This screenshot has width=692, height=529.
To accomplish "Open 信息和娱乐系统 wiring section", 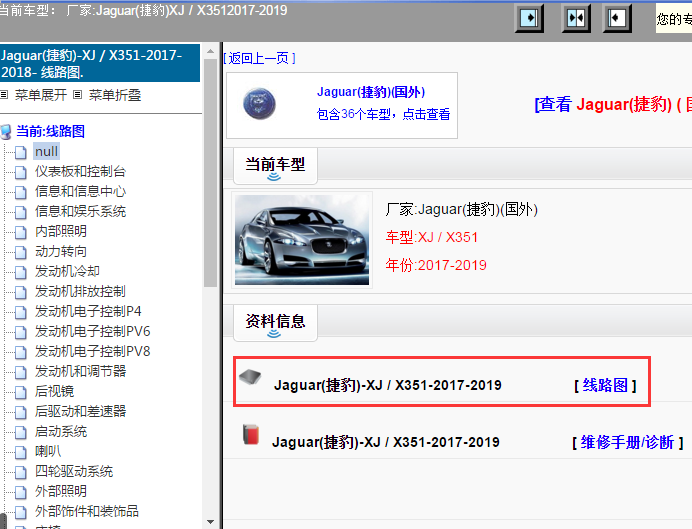I will click(x=80, y=211).
